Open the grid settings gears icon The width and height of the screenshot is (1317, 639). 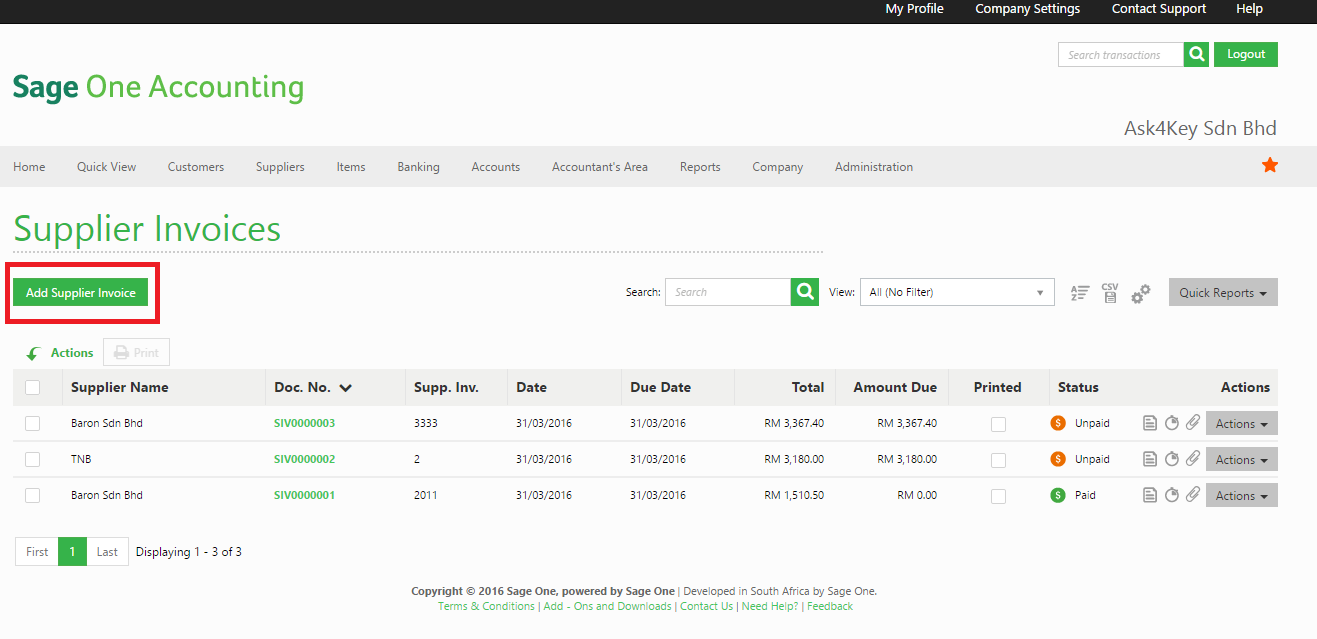(1141, 293)
